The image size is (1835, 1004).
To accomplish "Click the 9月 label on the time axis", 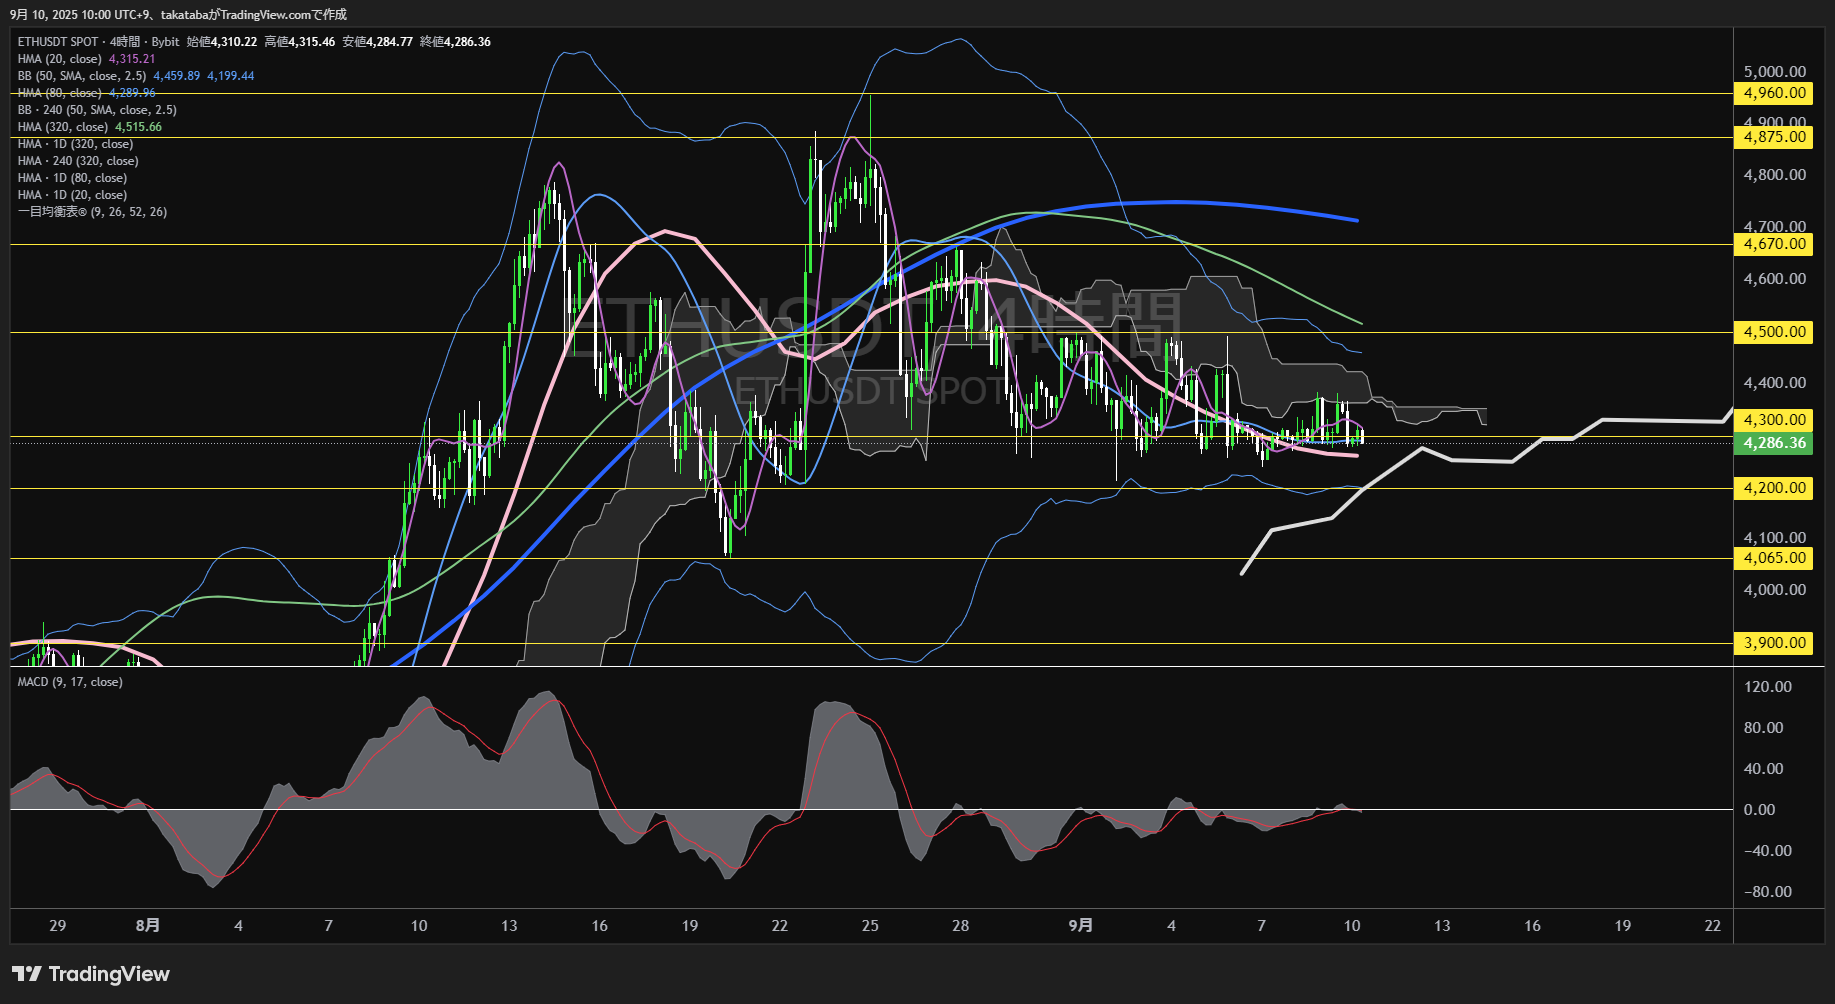I will tap(1081, 926).
